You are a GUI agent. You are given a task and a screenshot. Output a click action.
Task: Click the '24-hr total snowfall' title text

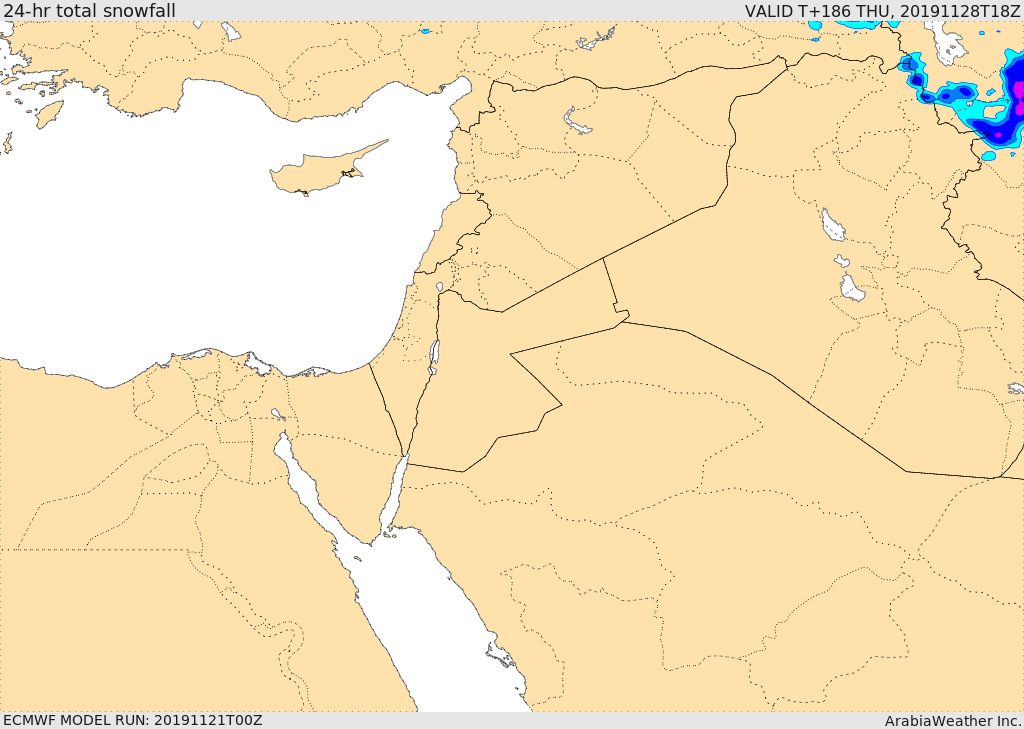coord(89,10)
